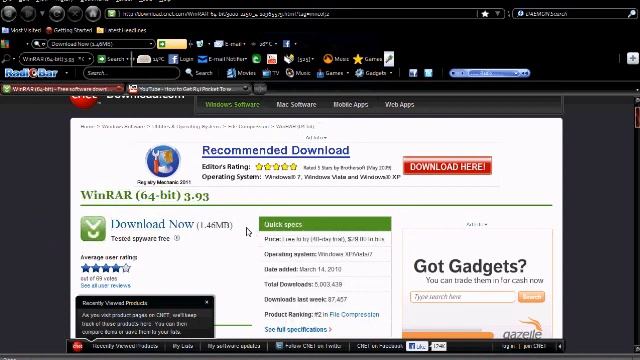Click the microphone toolbar icon
This screenshot has height=360, width=640.
[389, 59]
